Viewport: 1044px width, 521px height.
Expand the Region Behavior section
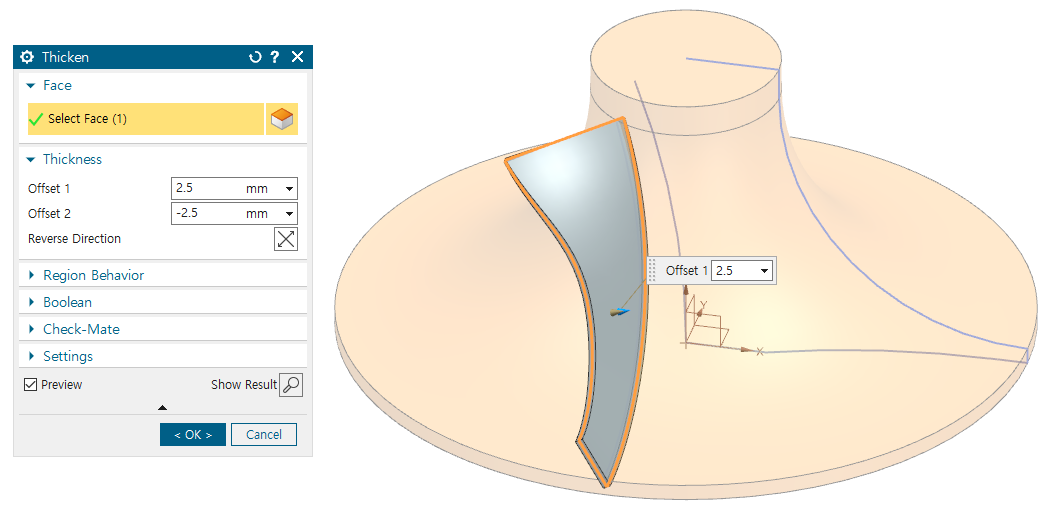tap(31, 275)
